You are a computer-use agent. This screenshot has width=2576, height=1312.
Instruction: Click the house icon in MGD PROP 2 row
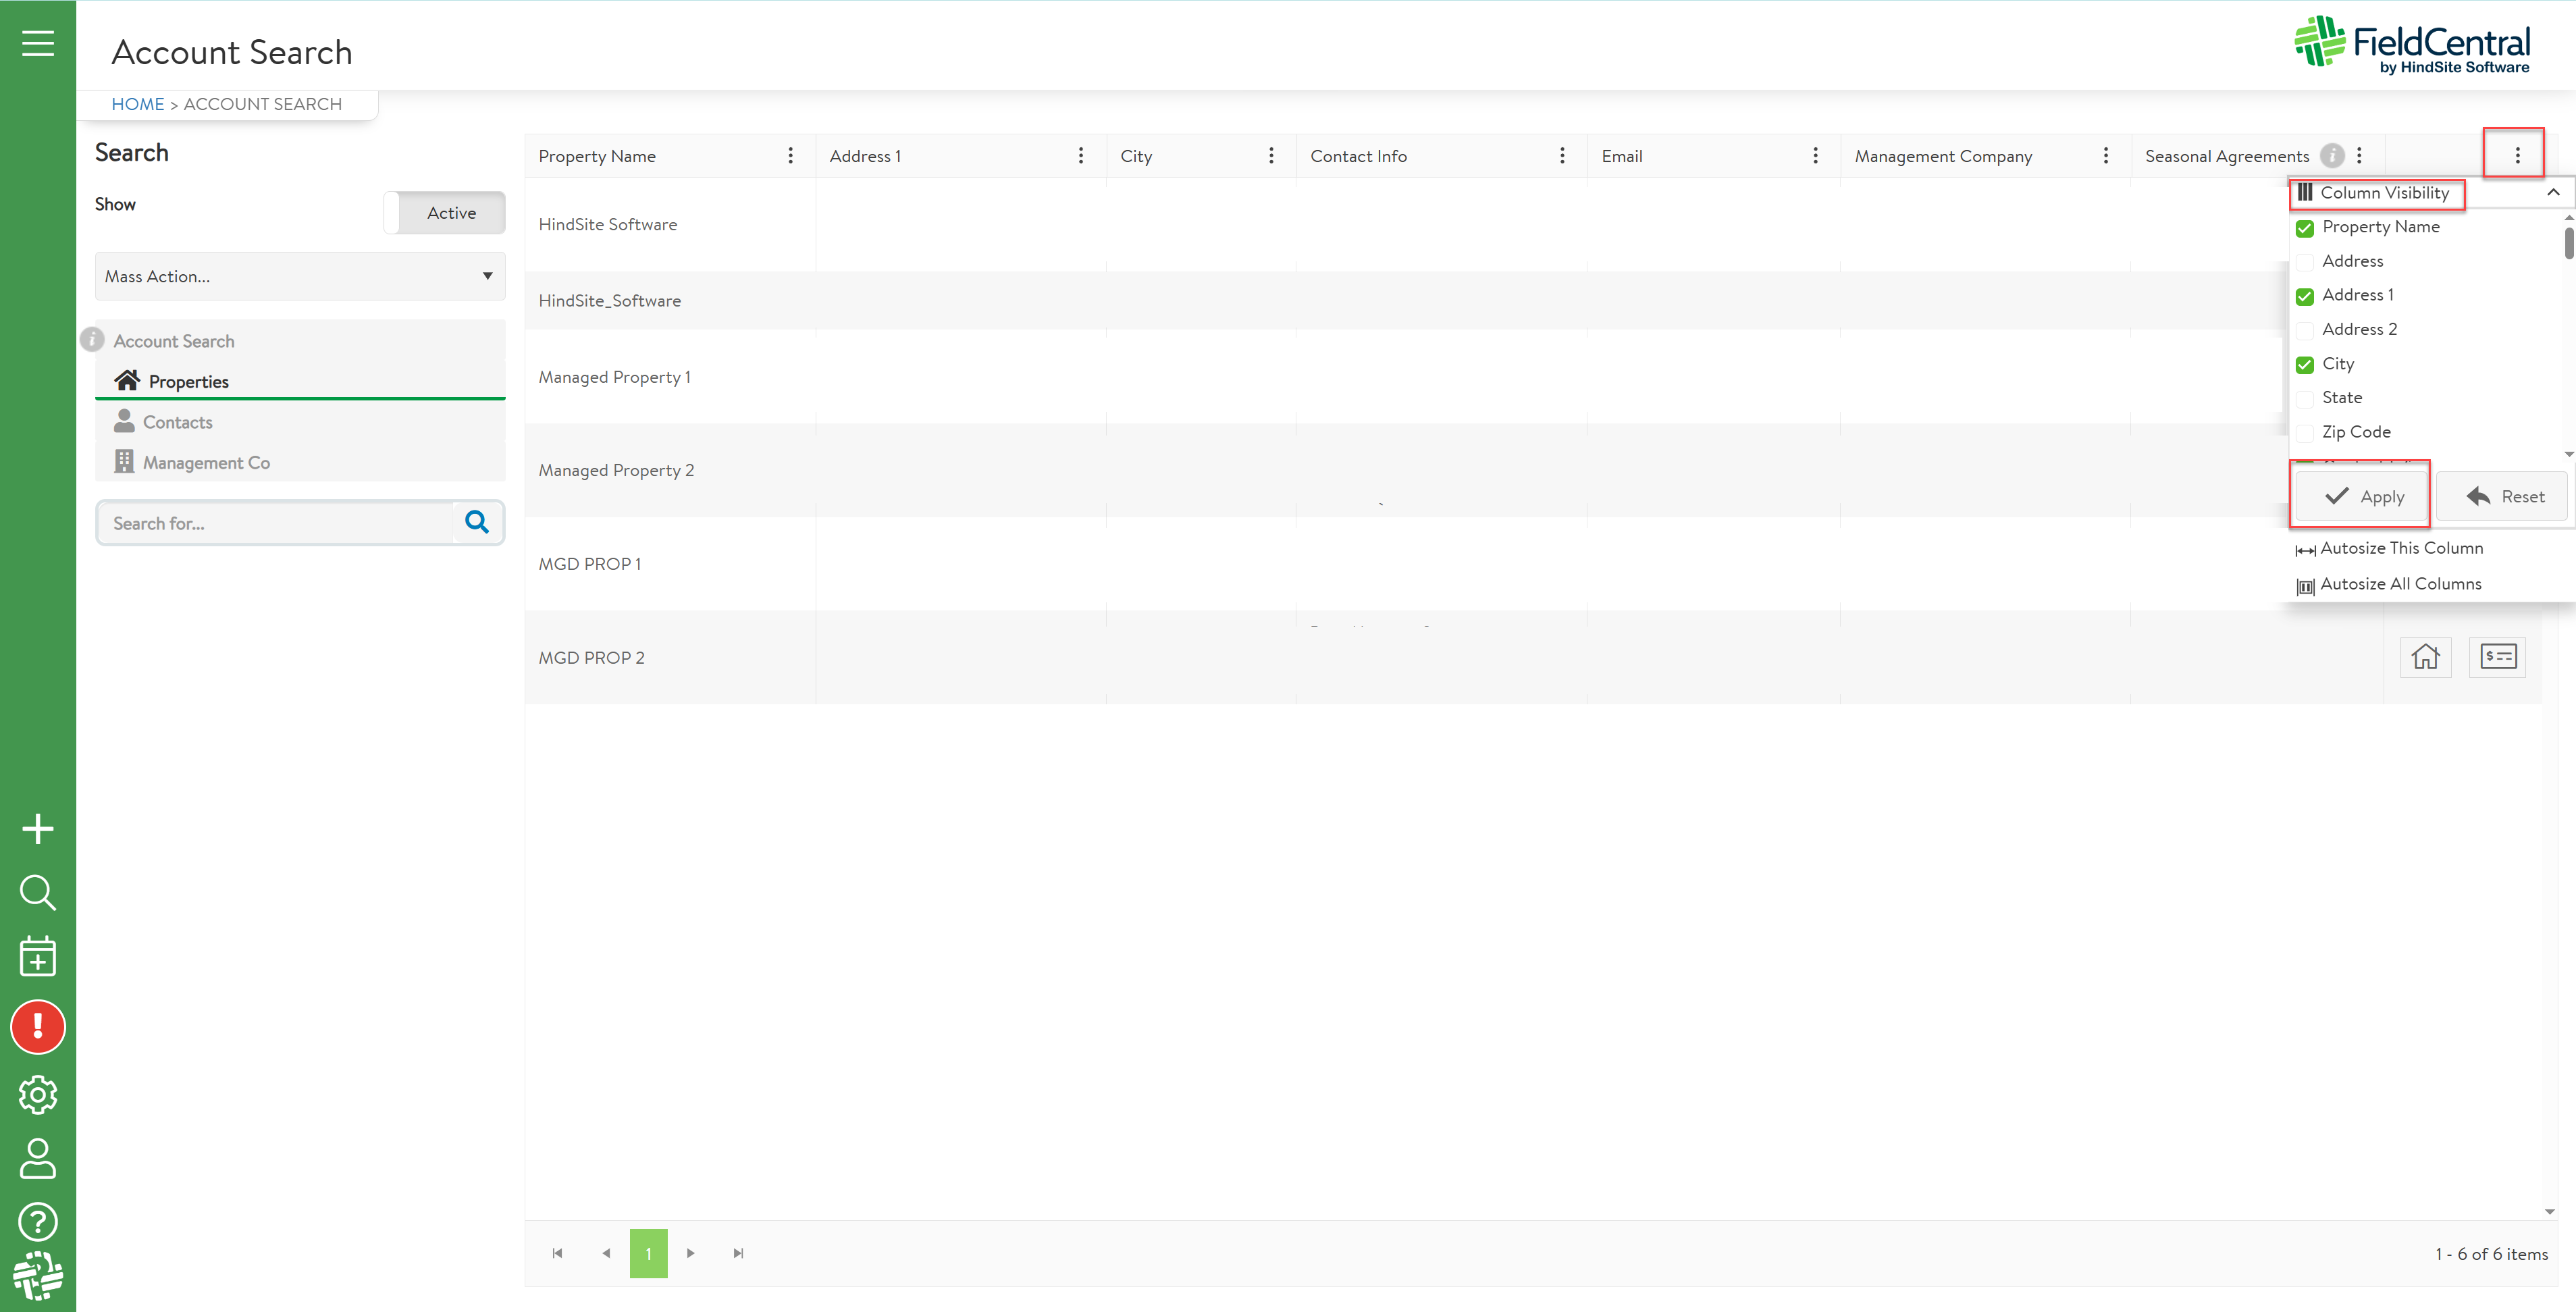coord(2426,657)
